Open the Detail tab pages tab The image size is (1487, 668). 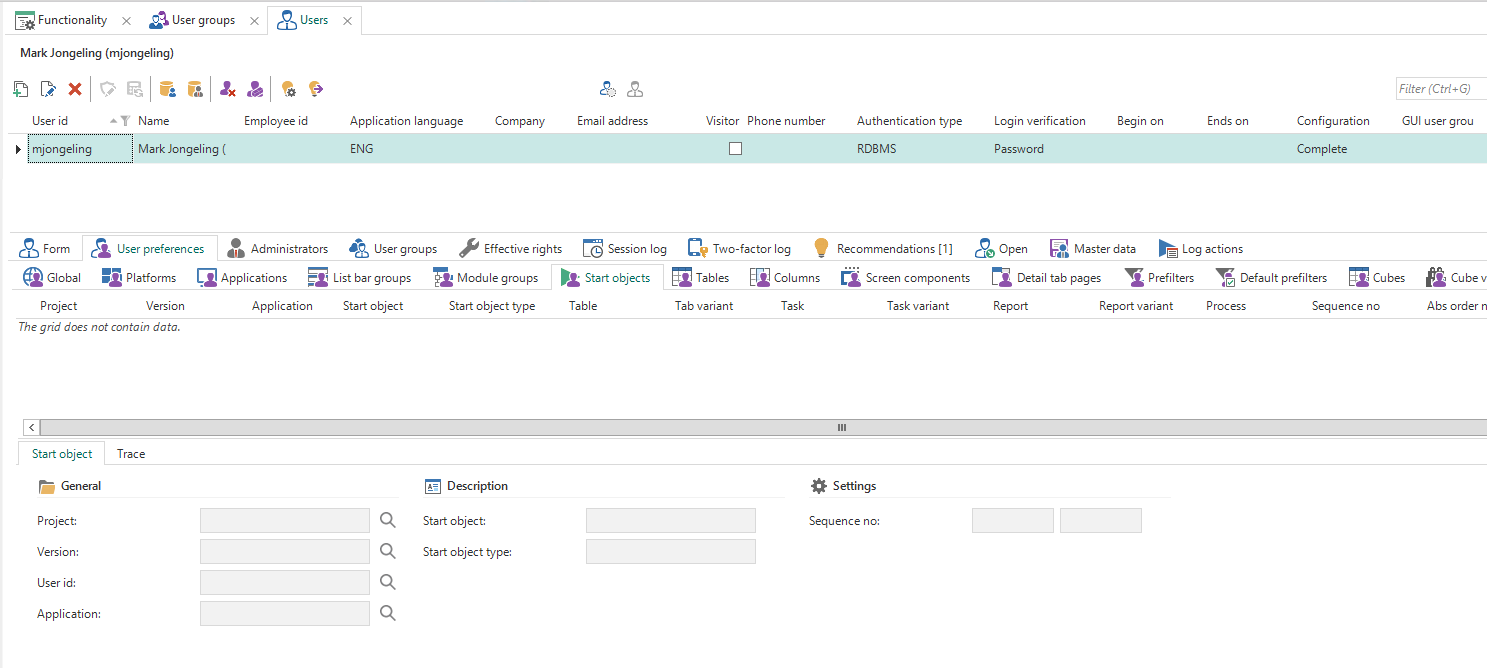[x=1047, y=277]
